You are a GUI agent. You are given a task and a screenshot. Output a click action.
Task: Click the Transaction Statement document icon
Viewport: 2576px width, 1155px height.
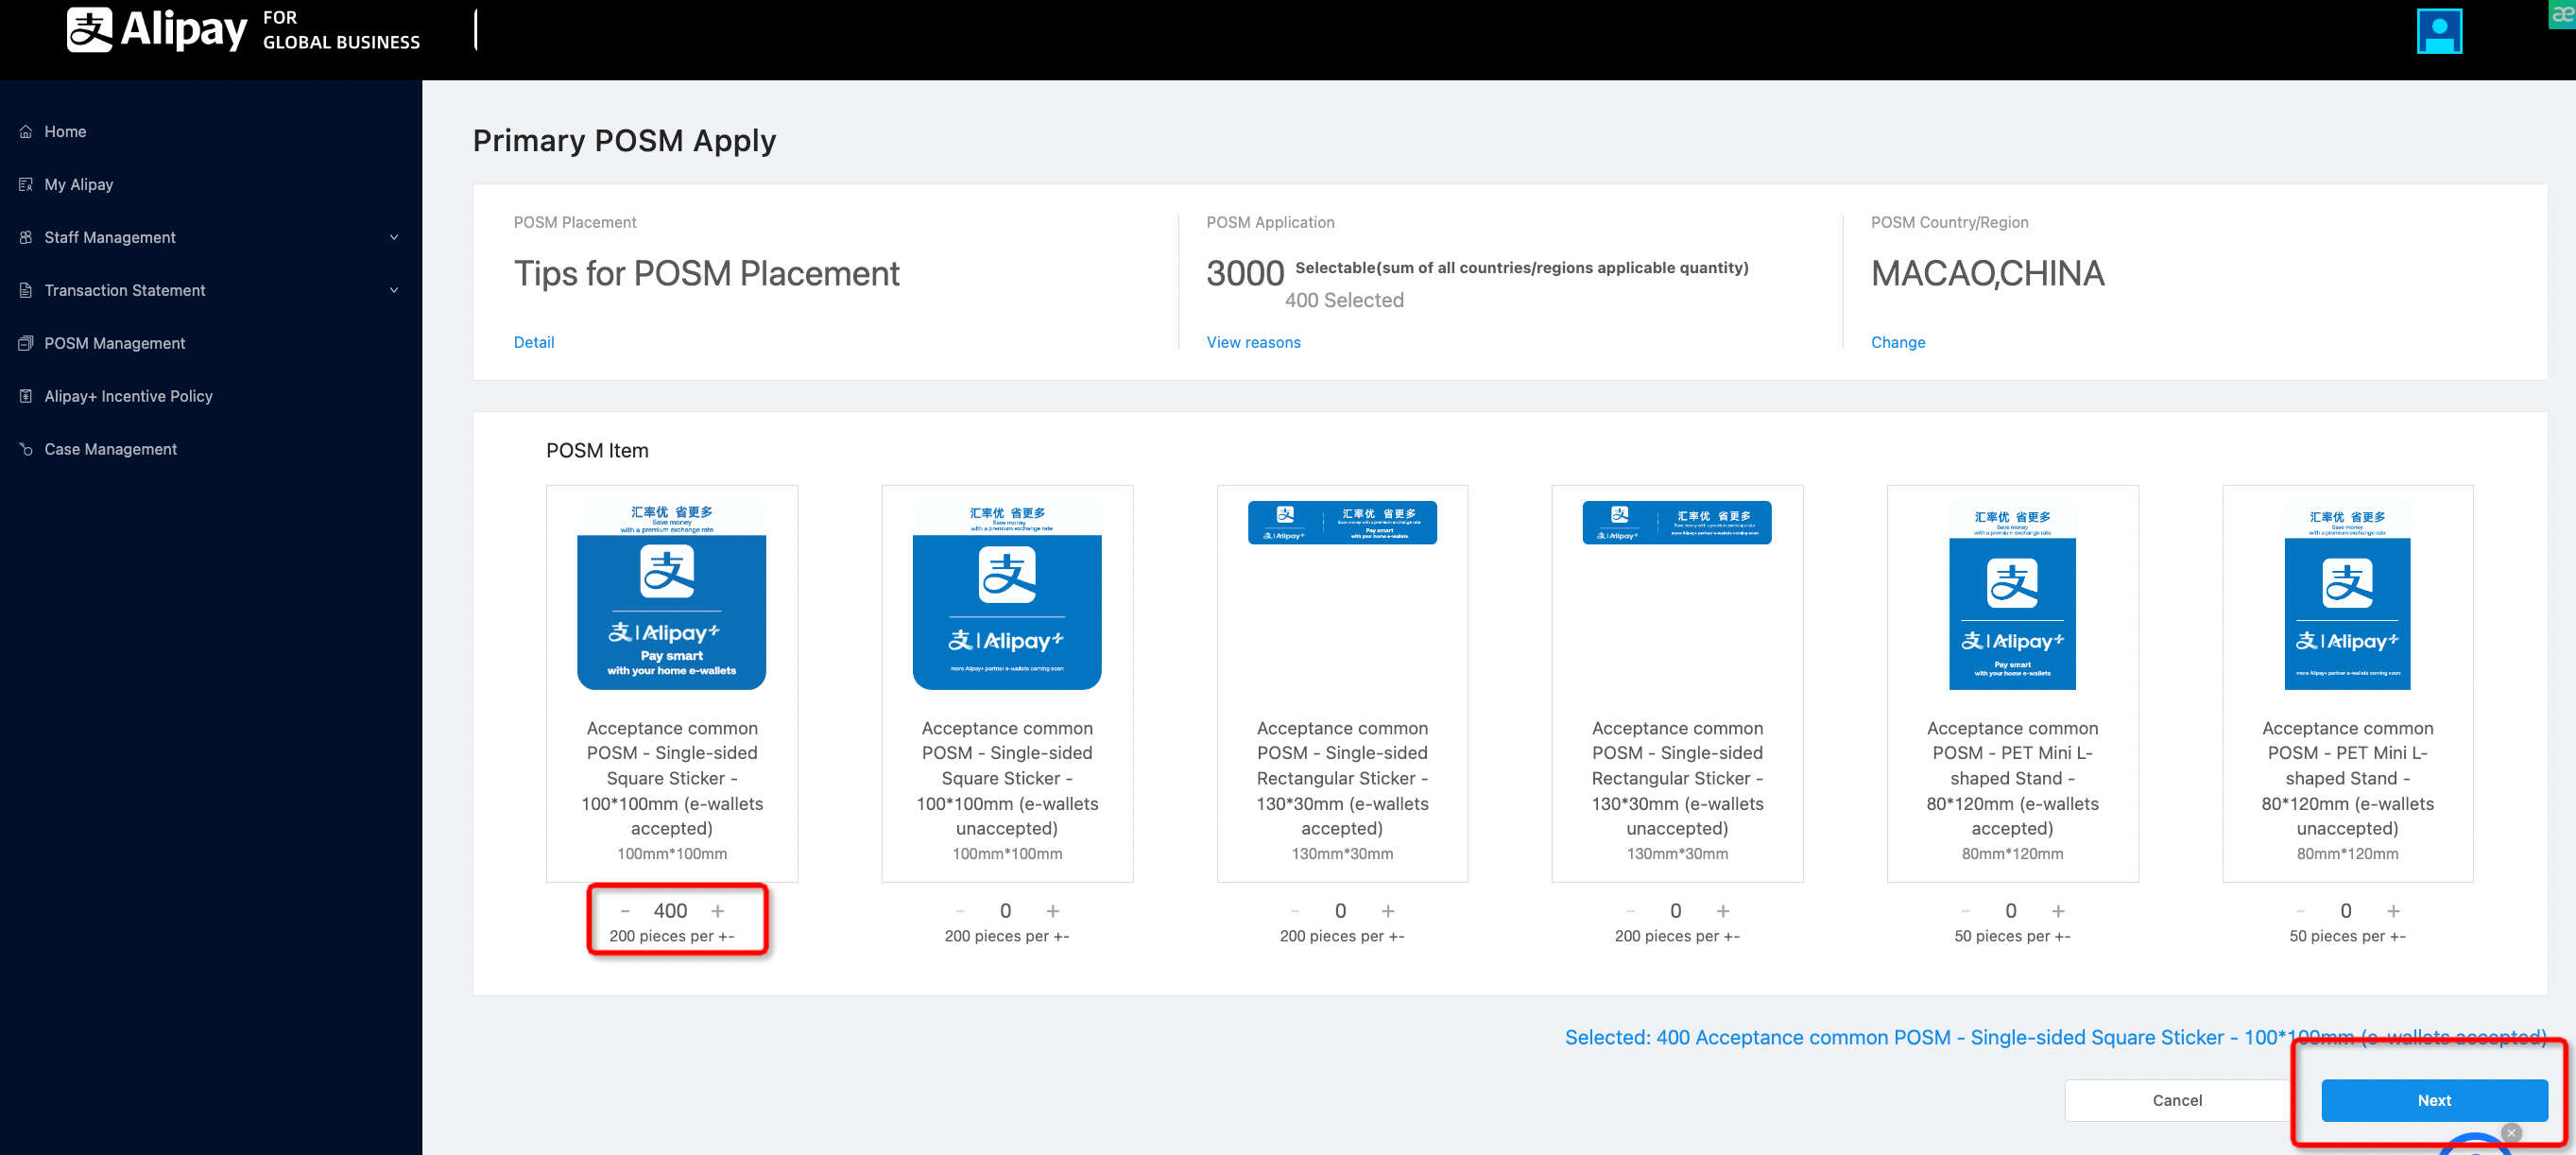coord(25,290)
